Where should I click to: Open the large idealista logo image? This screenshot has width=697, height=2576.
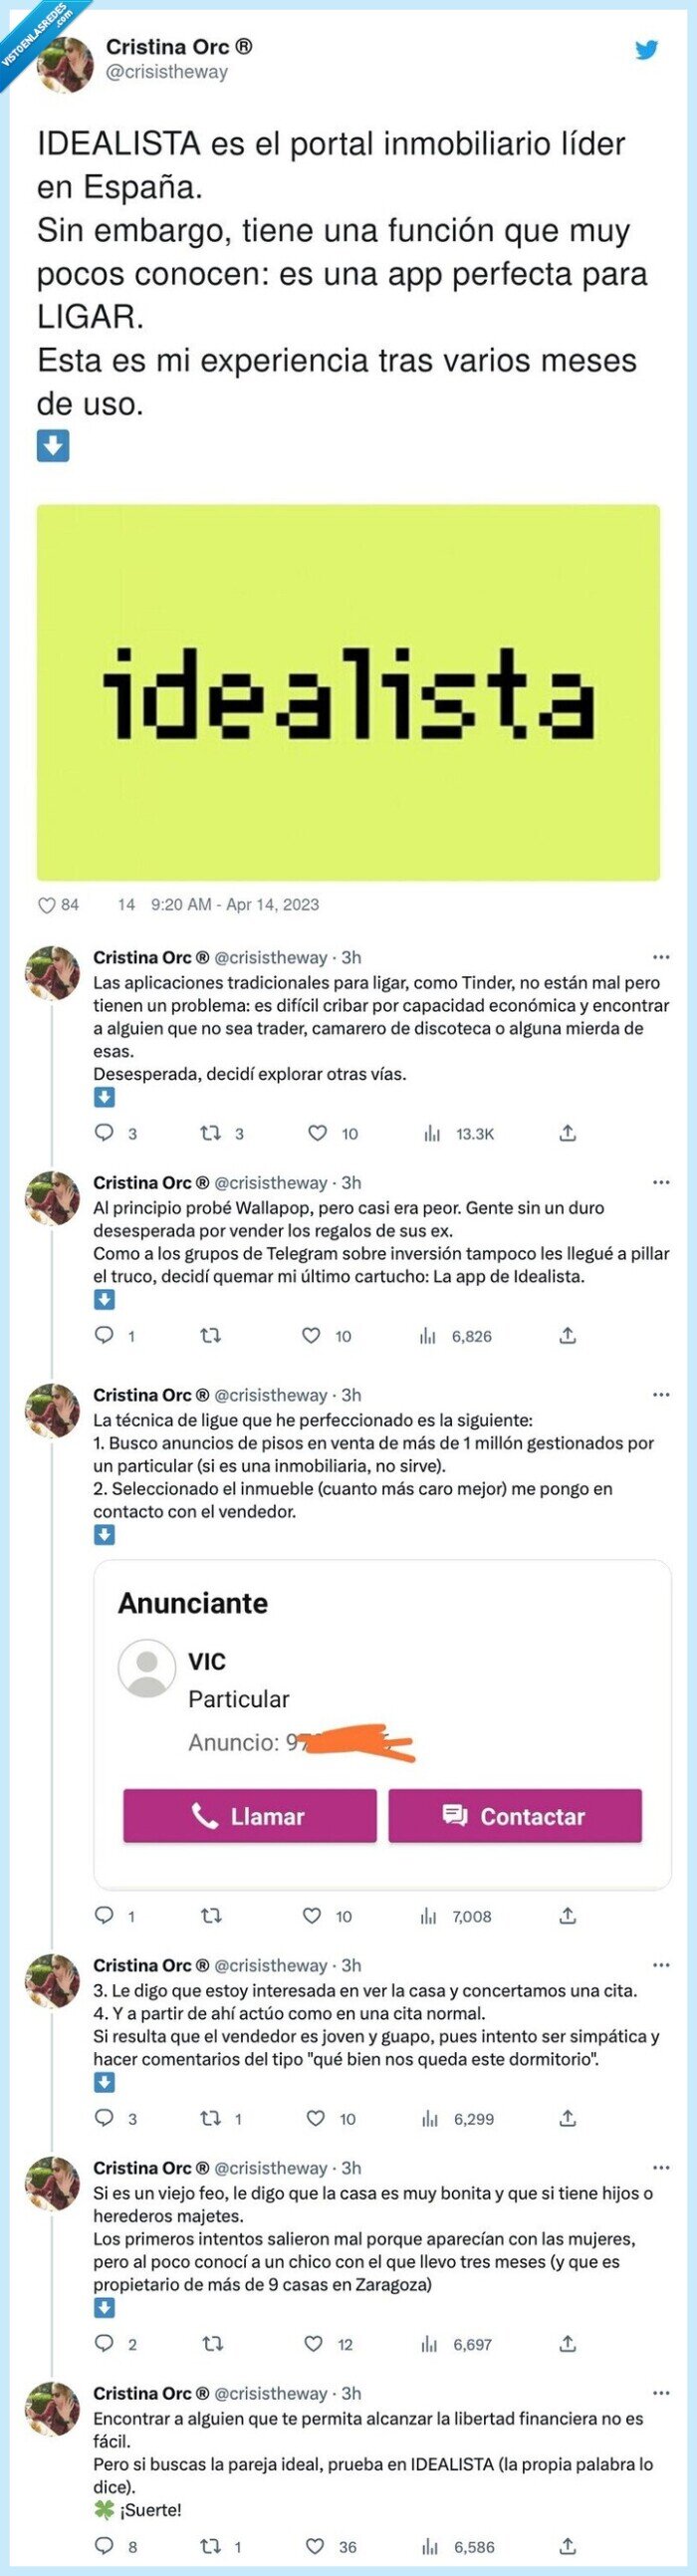pyautogui.click(x=348, y=692)
